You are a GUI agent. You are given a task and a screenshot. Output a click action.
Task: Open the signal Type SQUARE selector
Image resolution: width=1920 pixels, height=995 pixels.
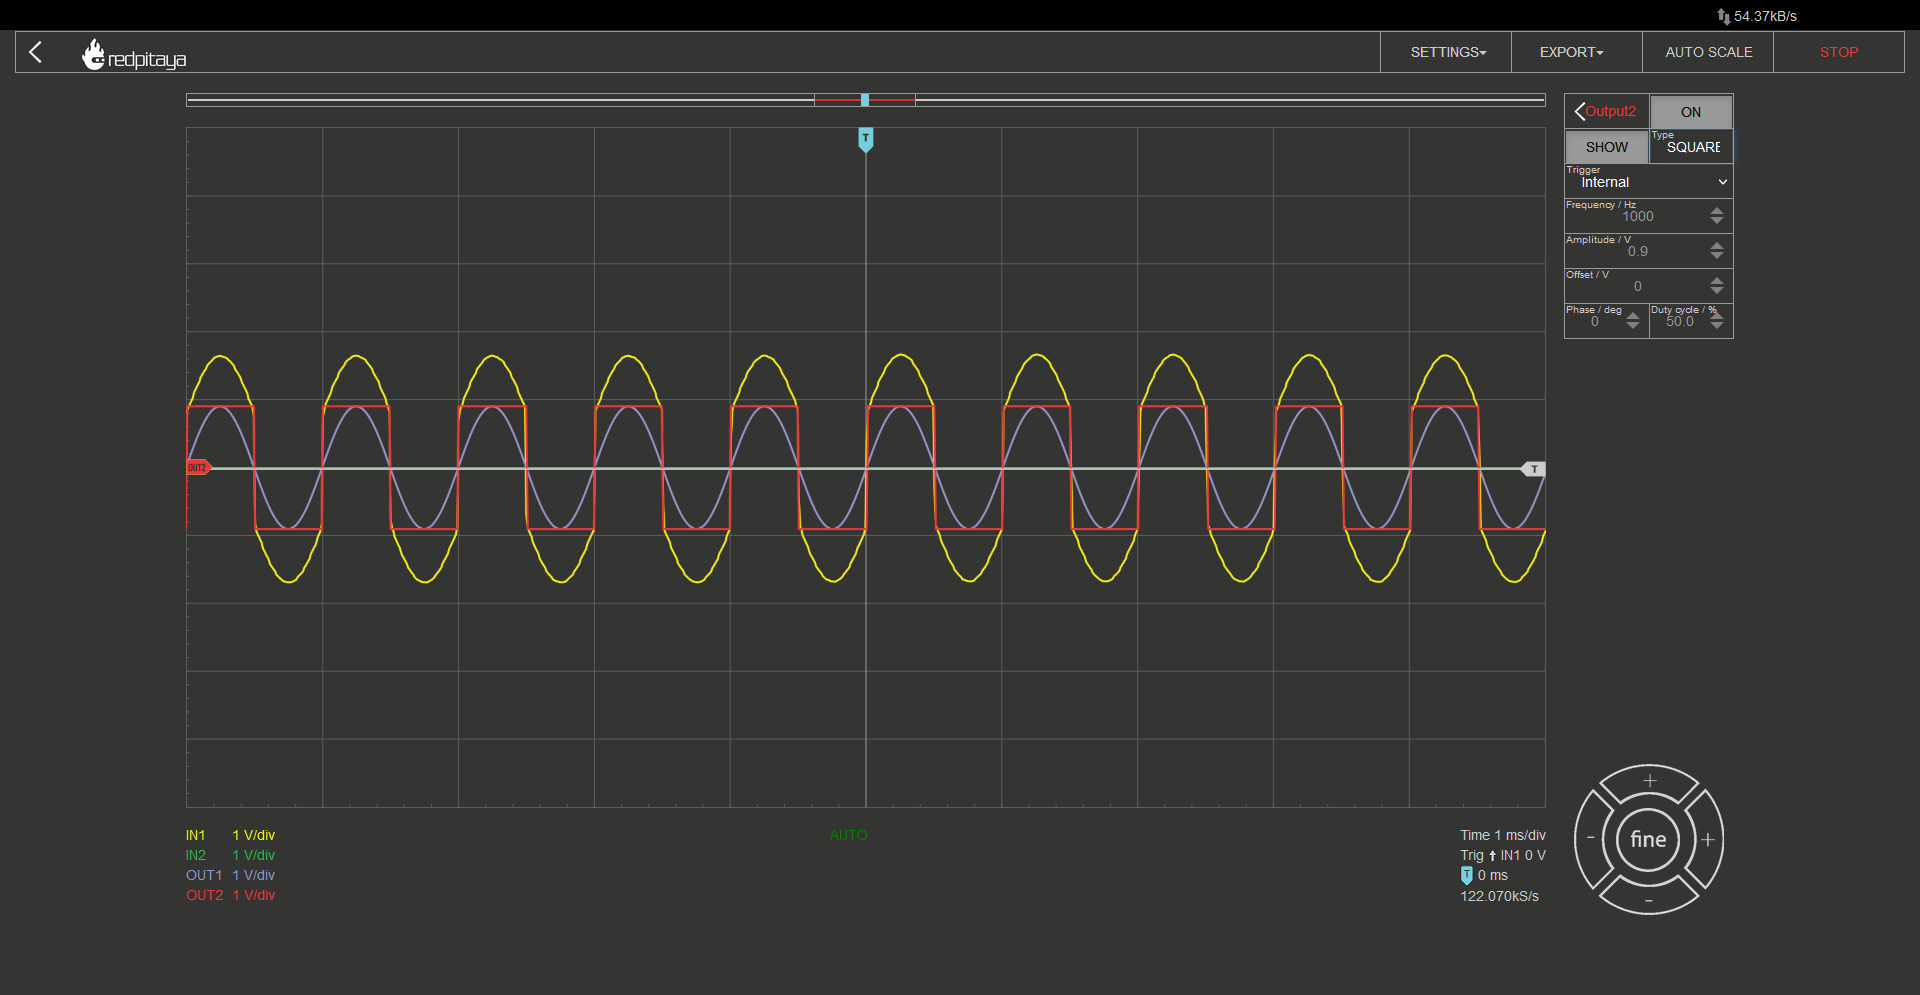(x=1692, y=147)
